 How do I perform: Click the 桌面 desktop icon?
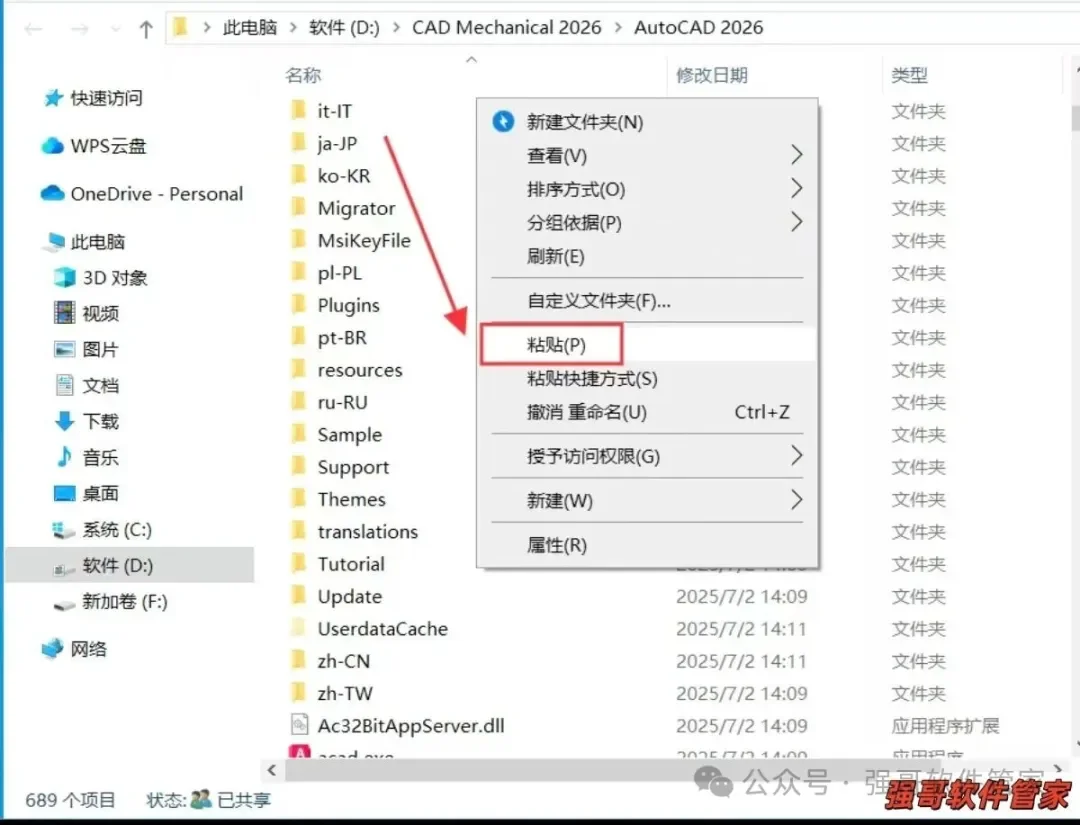click(65, 493)
